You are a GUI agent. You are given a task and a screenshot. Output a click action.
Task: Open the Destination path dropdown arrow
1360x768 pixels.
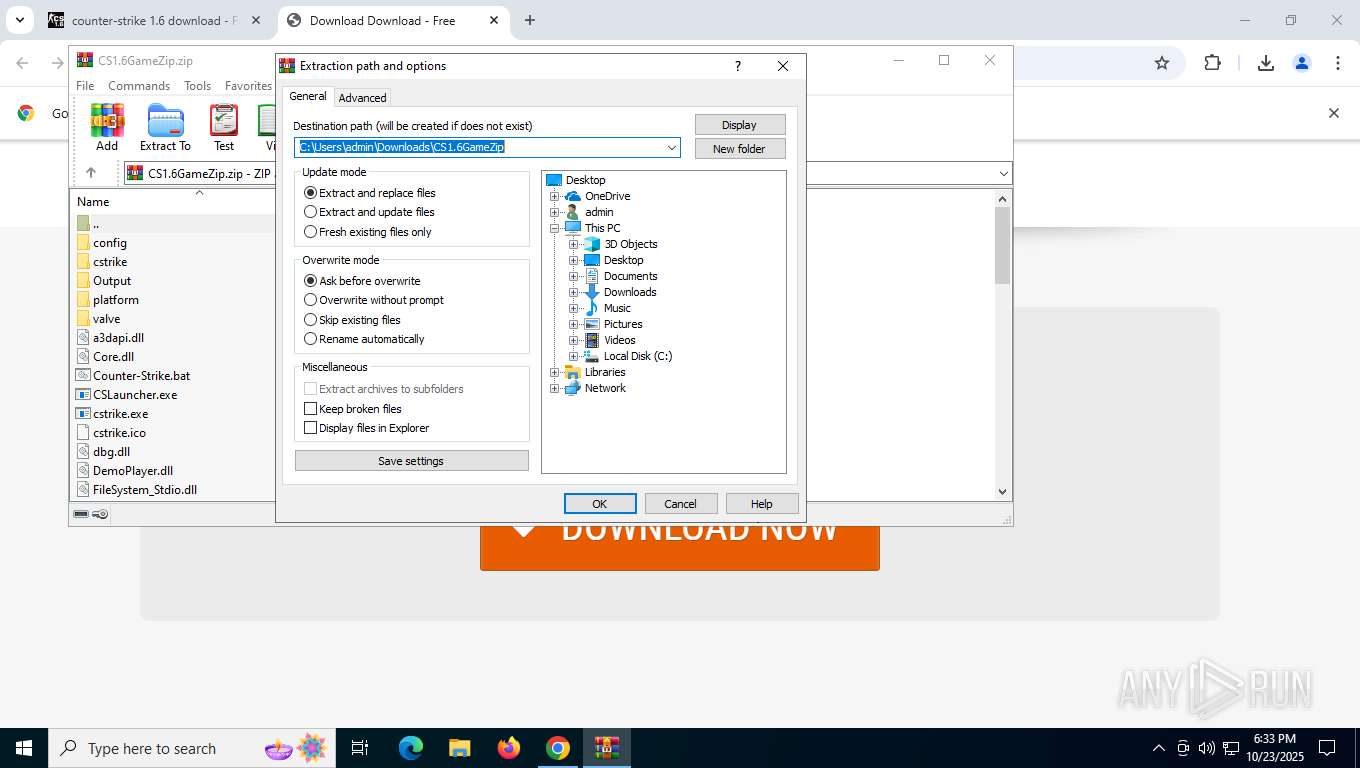tap(672, 148)
